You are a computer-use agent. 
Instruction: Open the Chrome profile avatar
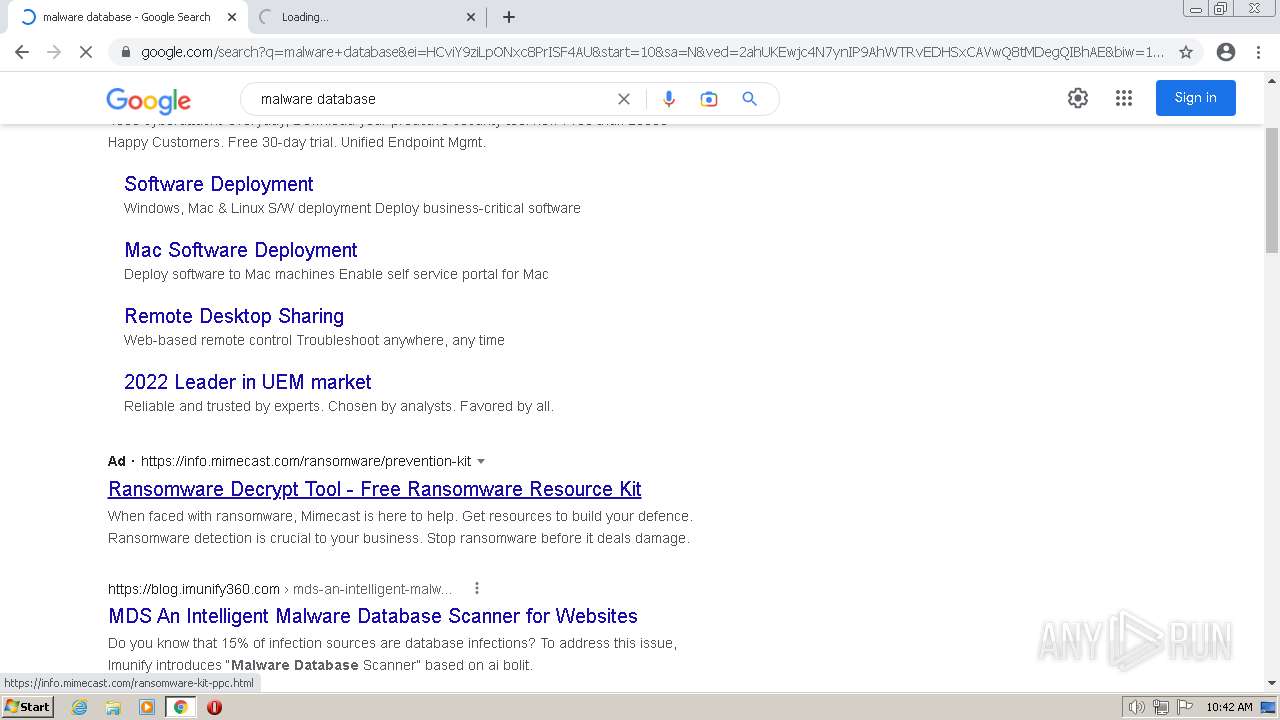[1226, 52]
